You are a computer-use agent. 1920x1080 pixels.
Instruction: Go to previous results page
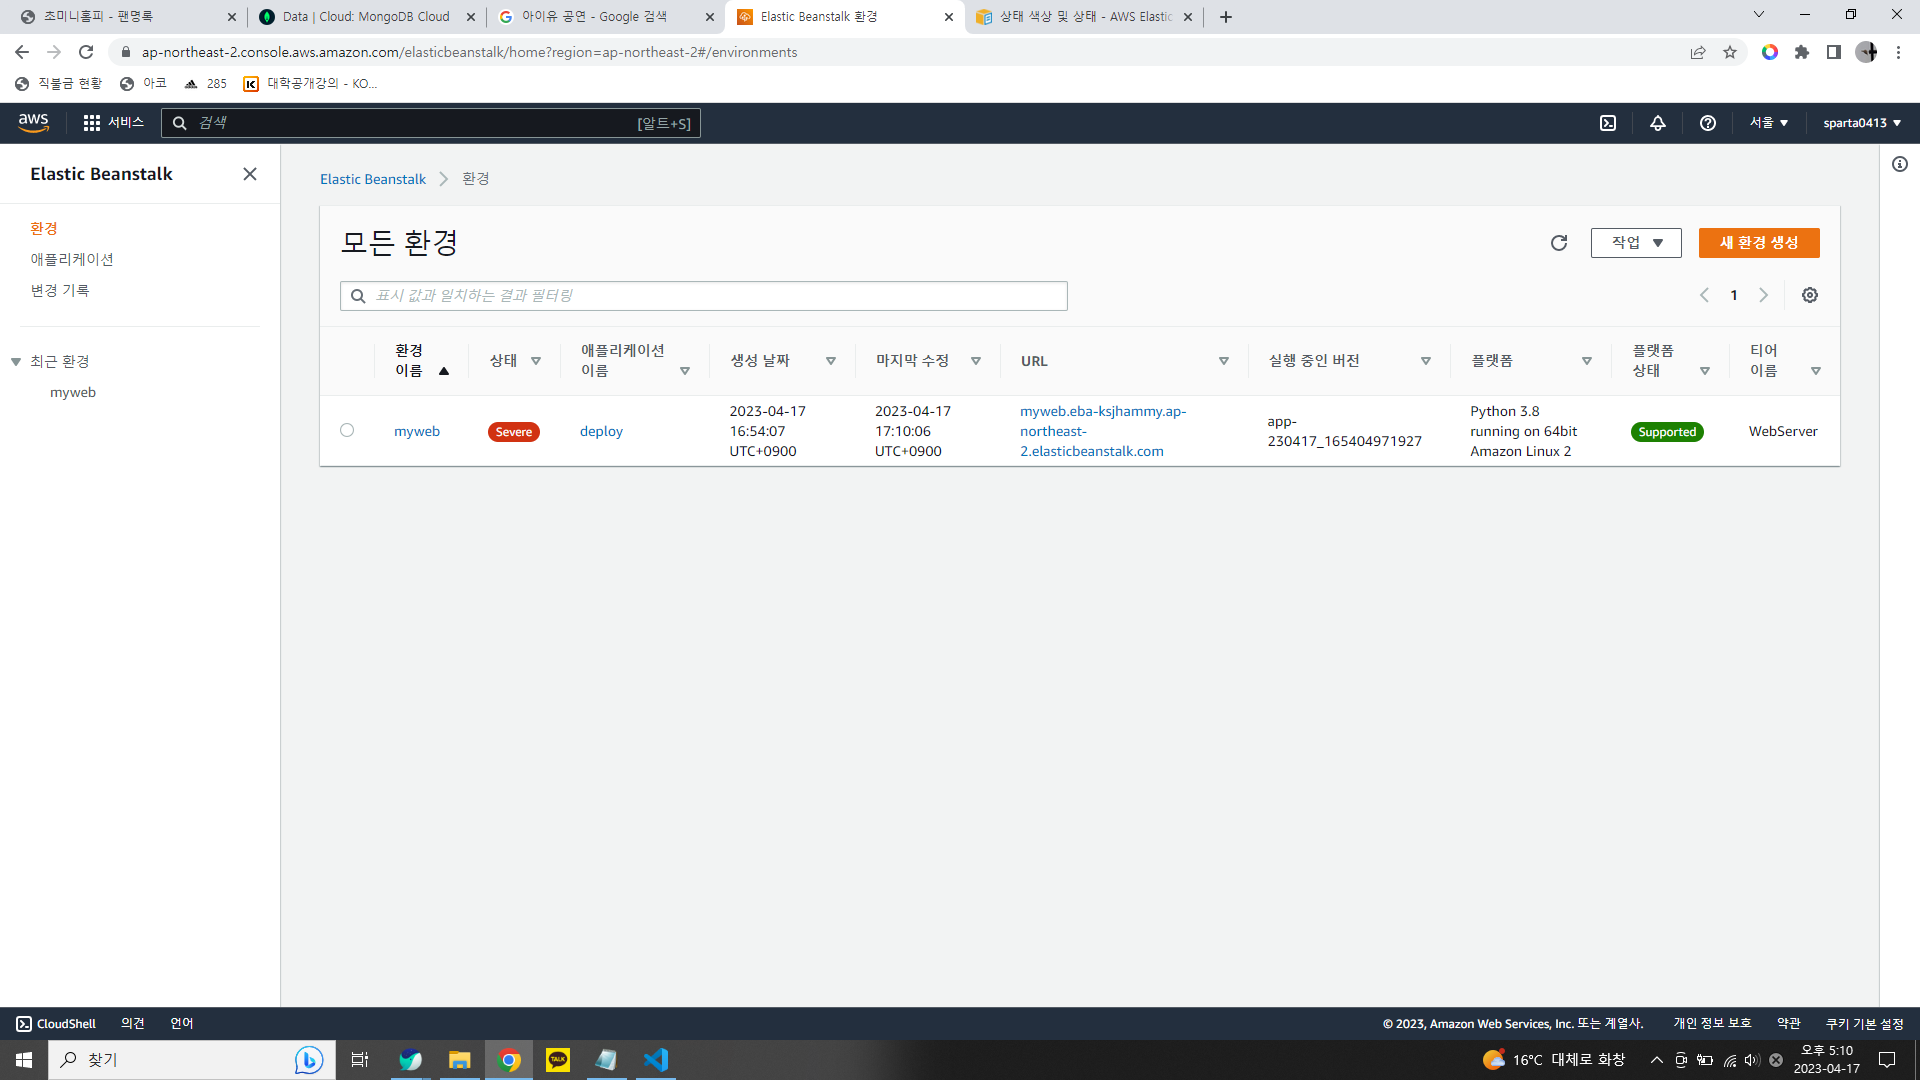tap(1704, 295)
